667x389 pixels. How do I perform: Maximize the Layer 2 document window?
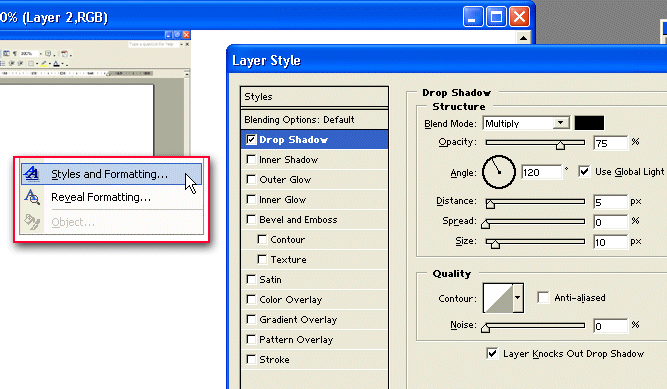pyautogui.click(x=496, y=17)
